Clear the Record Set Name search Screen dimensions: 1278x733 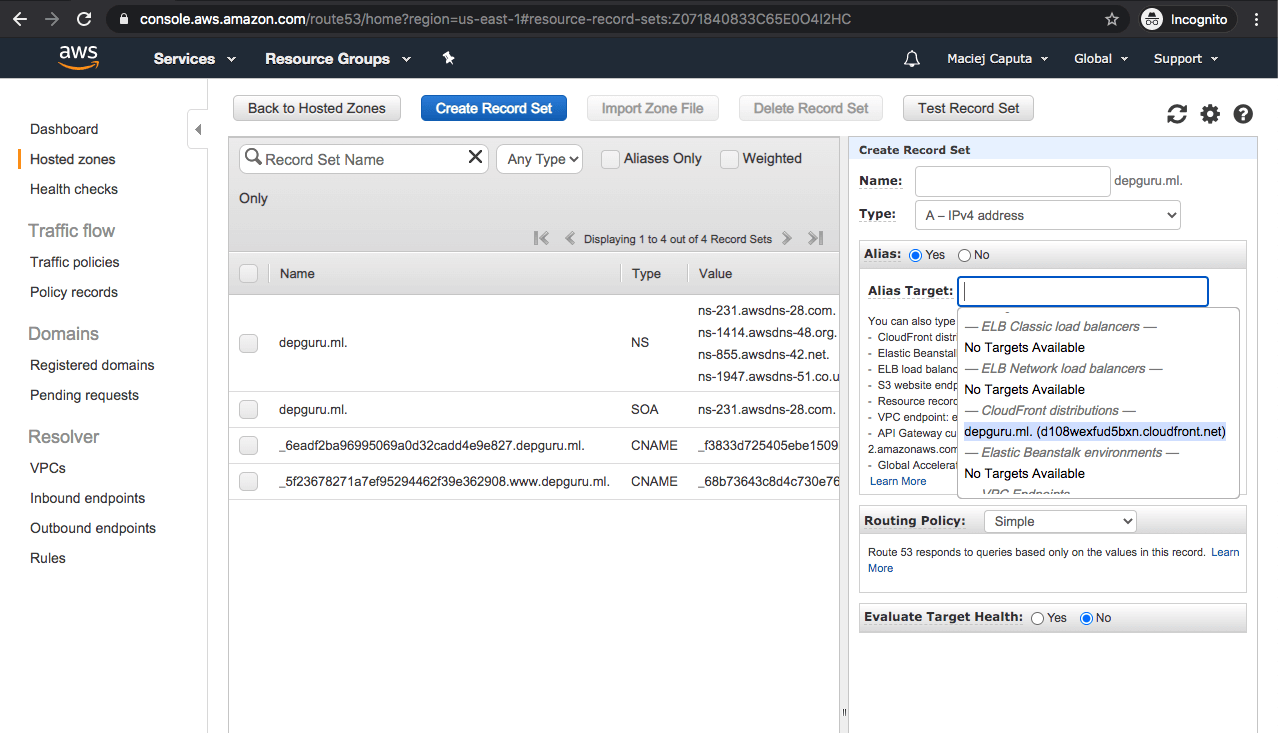[475, 157]
